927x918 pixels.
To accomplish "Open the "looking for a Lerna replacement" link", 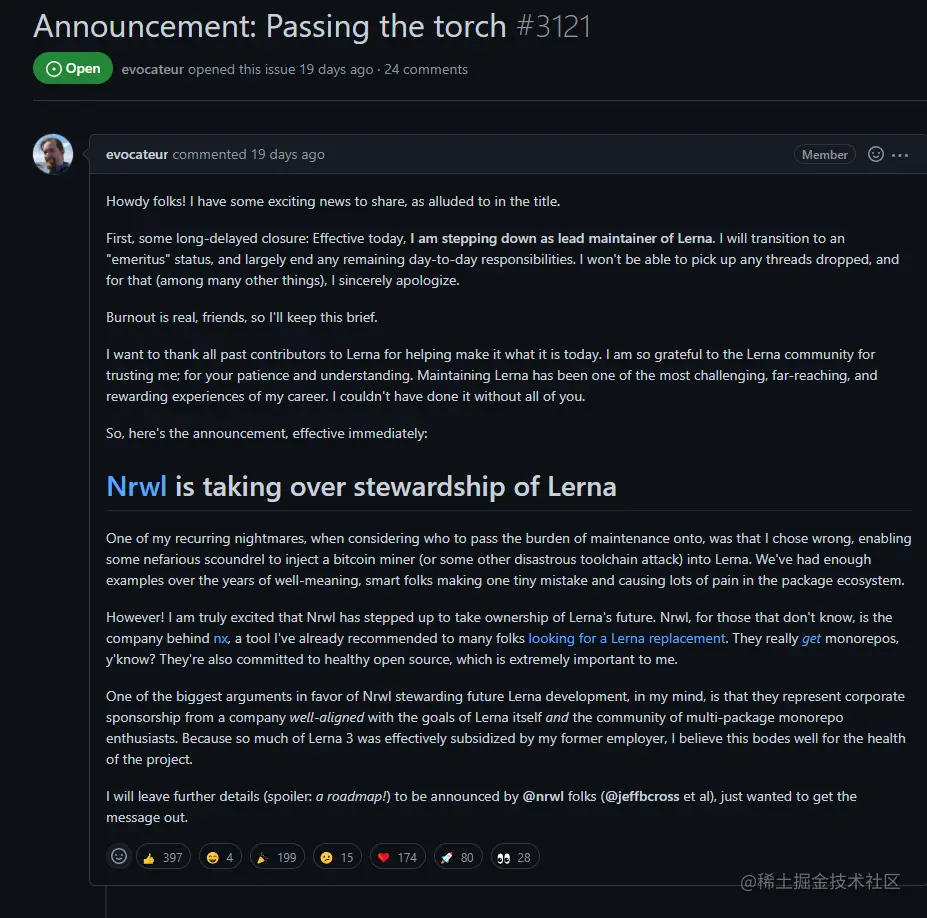I will (x=627, y=638).
